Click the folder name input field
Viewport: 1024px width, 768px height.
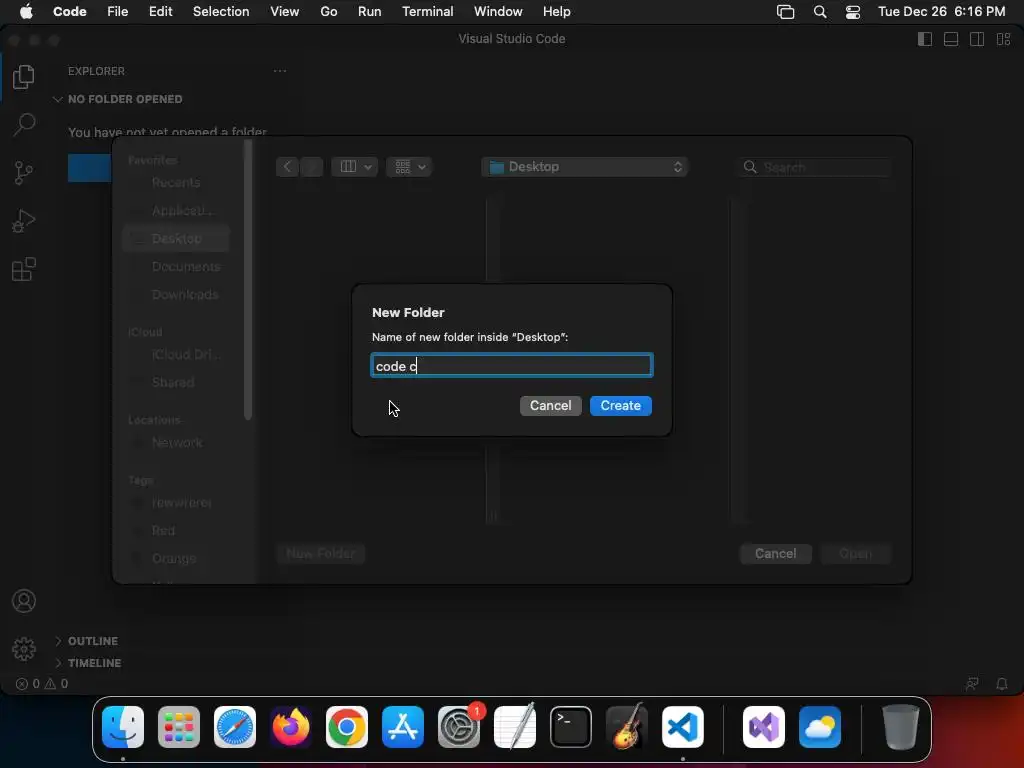coord(512,366)
